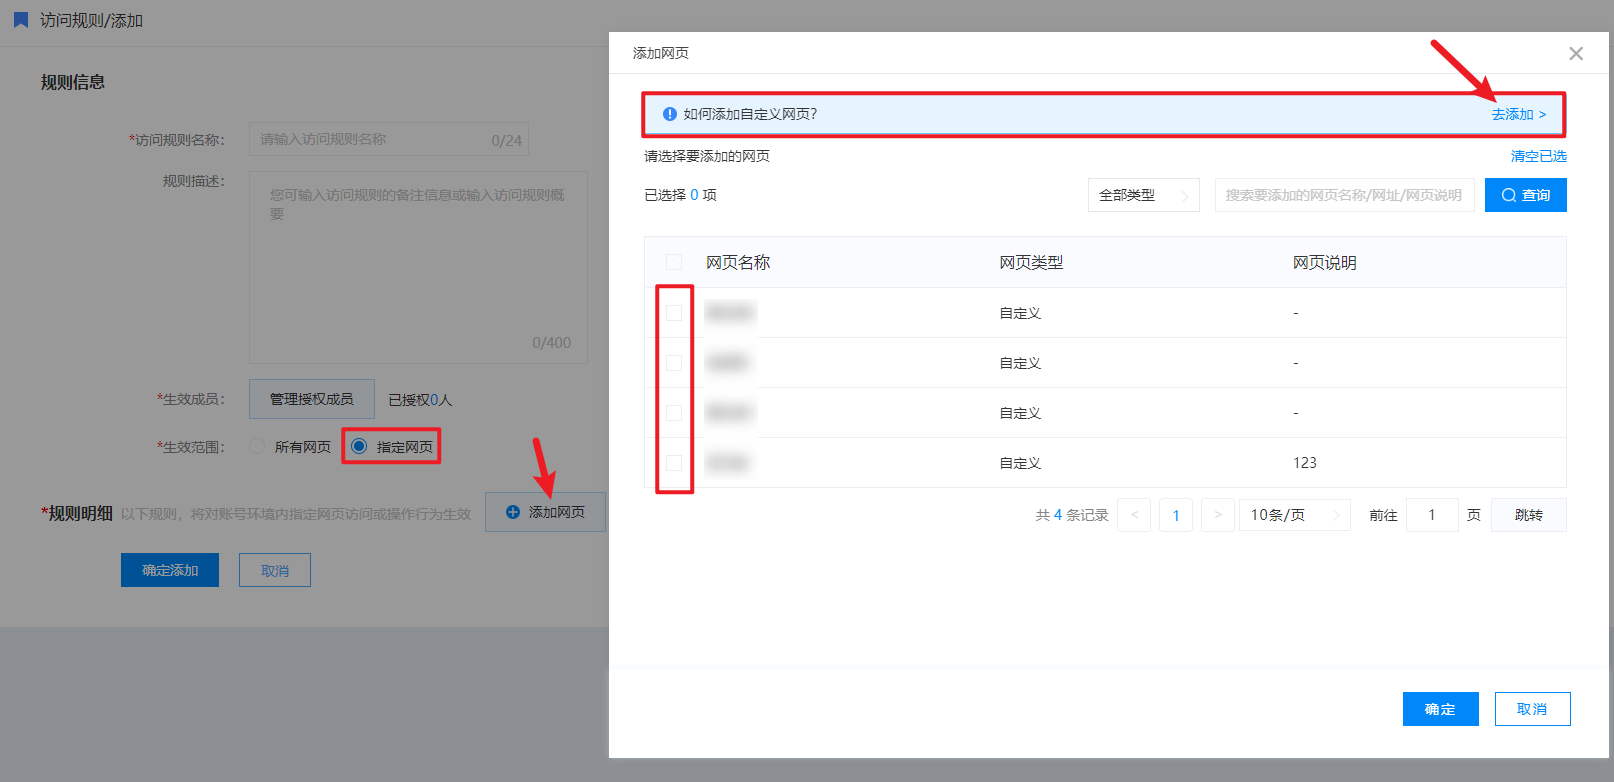This screenshot has height=782, width=1614.
Task: Click the webpage search input field
Action: tap(1343, 195)
